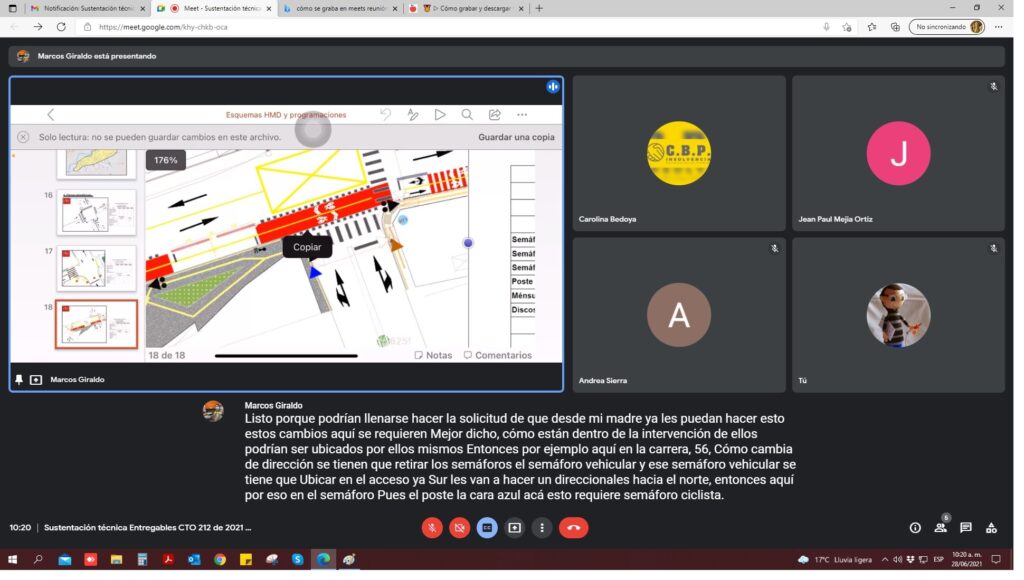Open the Meet activities icon

coord(991,525)
